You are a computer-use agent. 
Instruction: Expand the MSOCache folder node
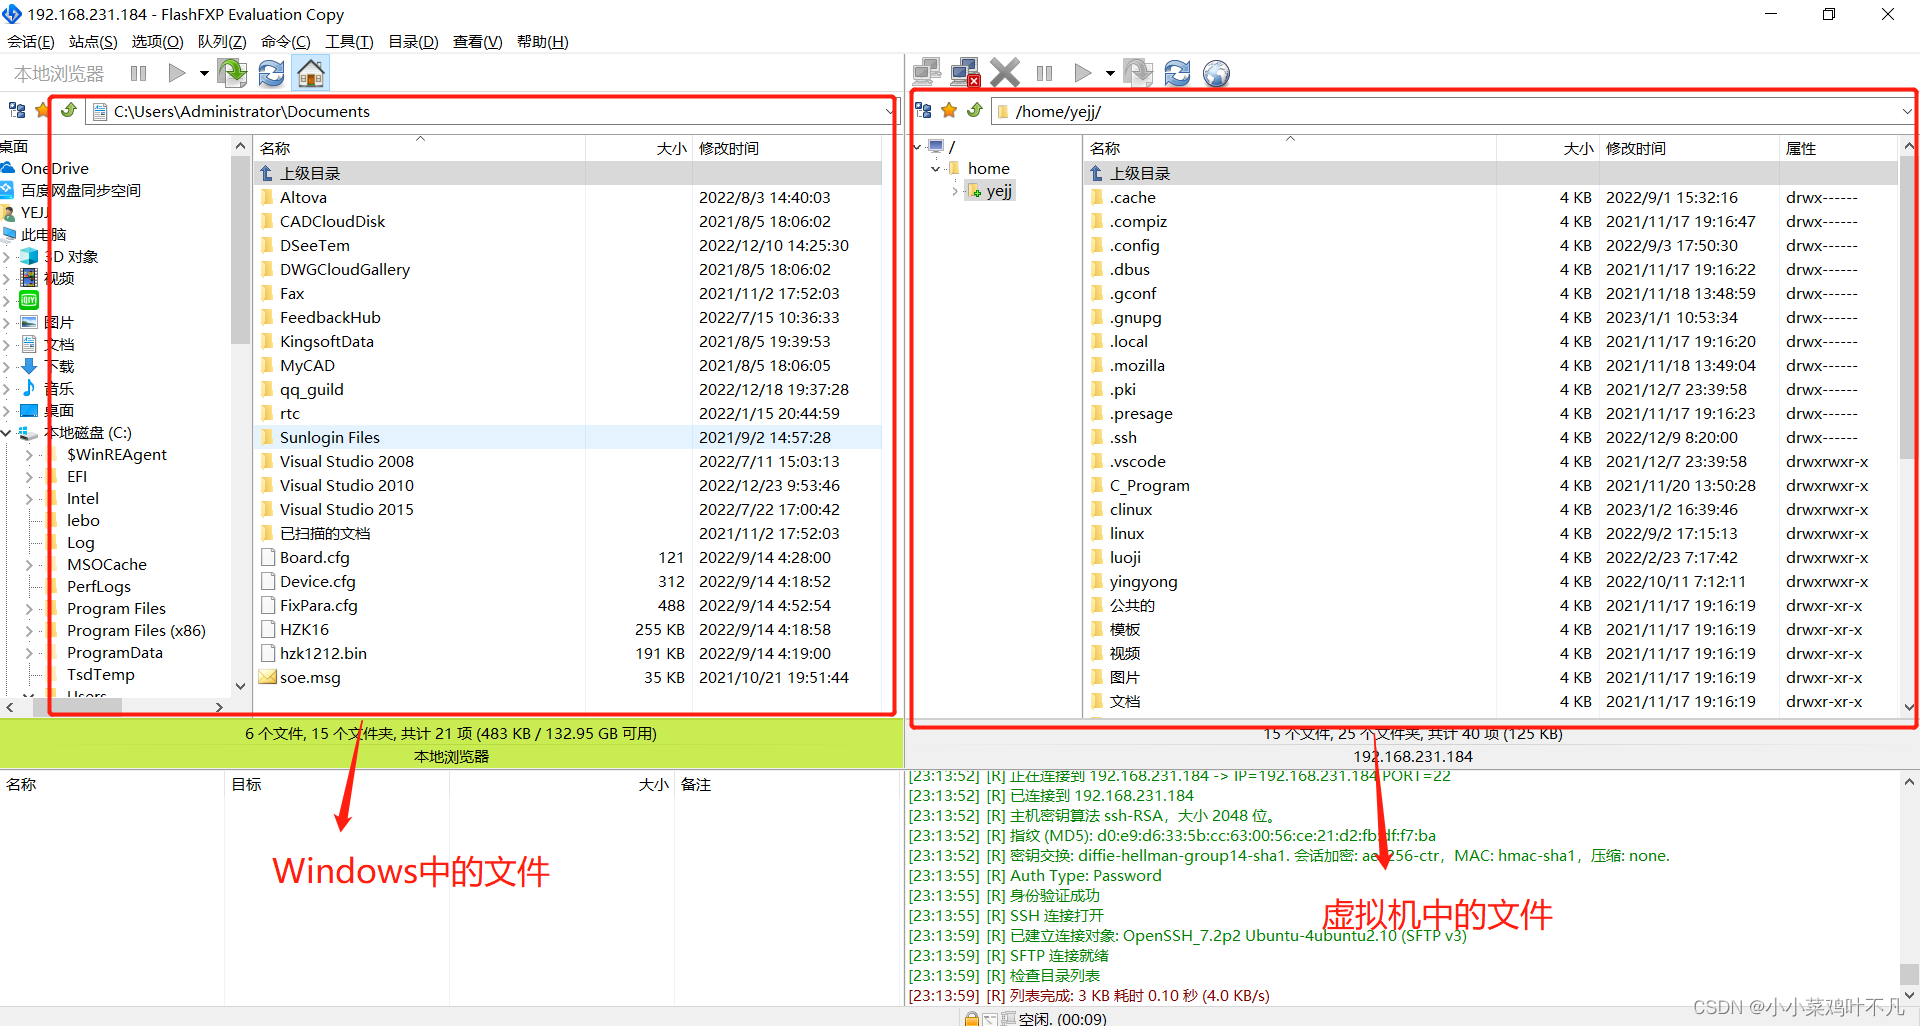coord(29,565)
